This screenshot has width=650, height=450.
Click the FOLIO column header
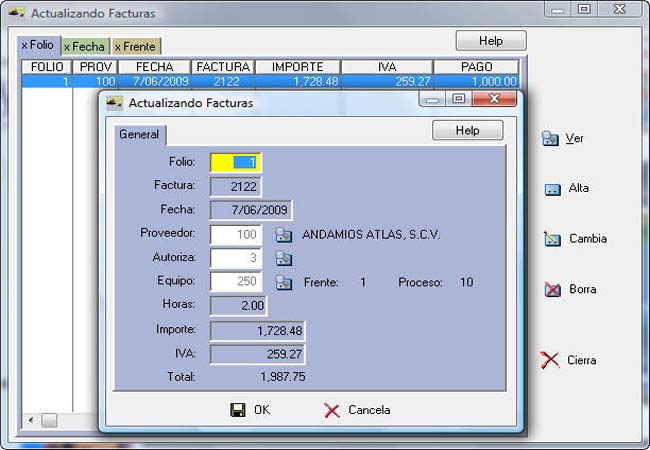[47, 67]
